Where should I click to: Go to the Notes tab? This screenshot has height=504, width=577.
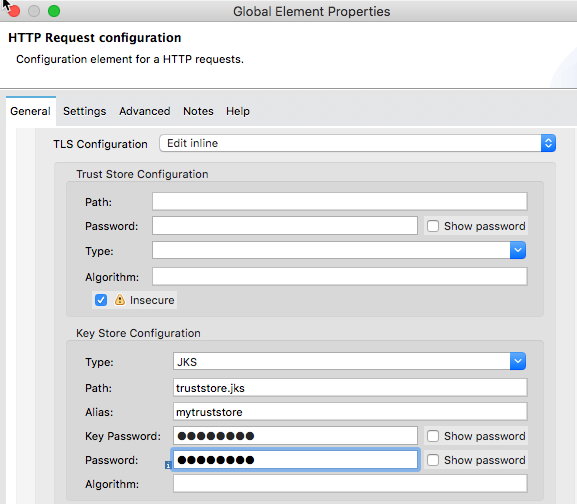pyautogui.click(x=198, y=111)
